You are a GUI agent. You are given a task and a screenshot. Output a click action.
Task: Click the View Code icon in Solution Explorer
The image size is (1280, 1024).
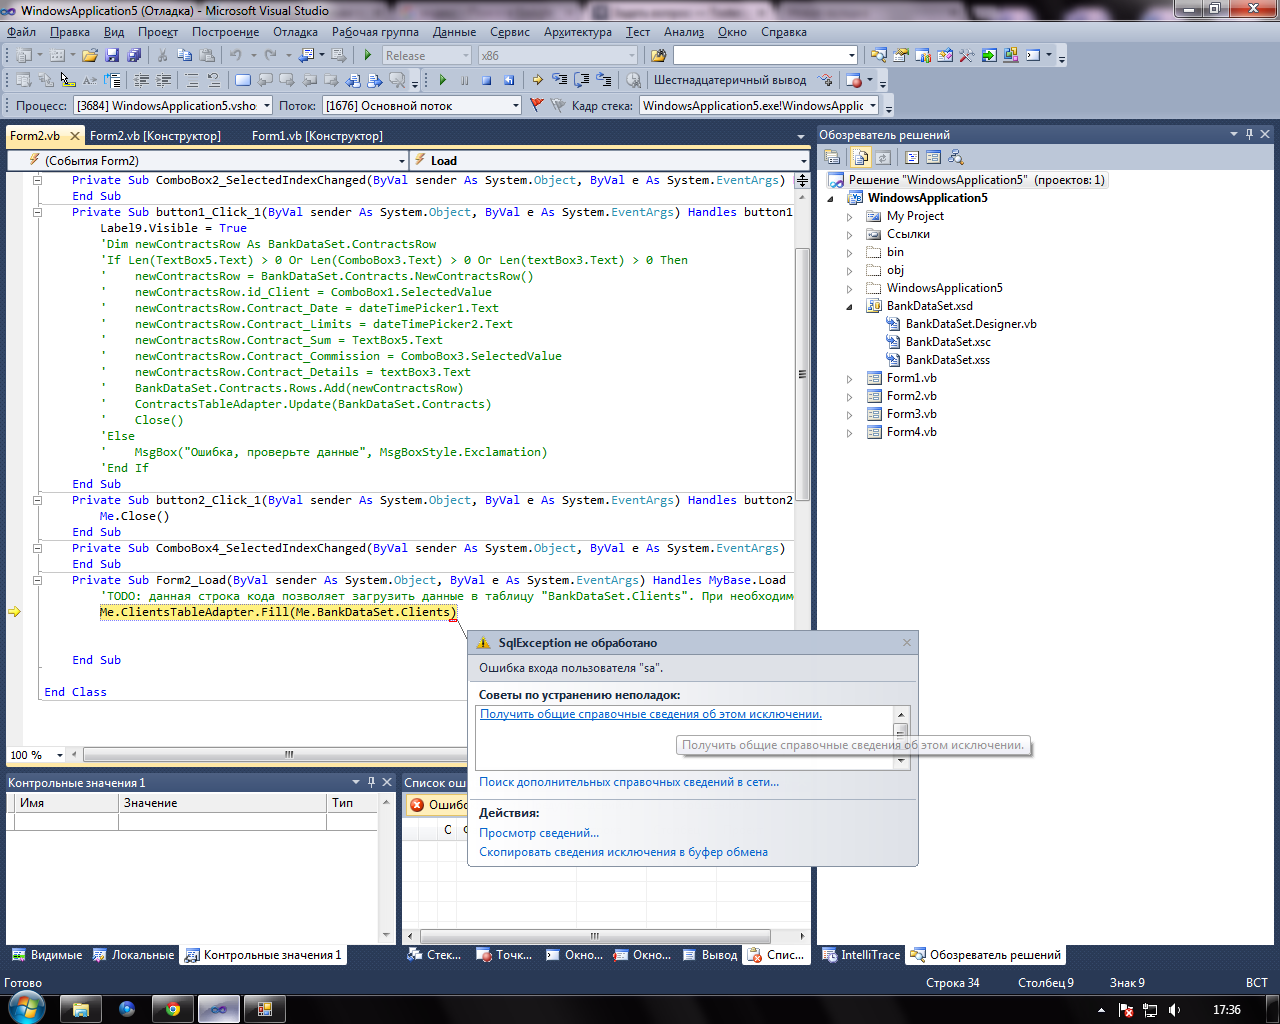click(x=912, y=157)
